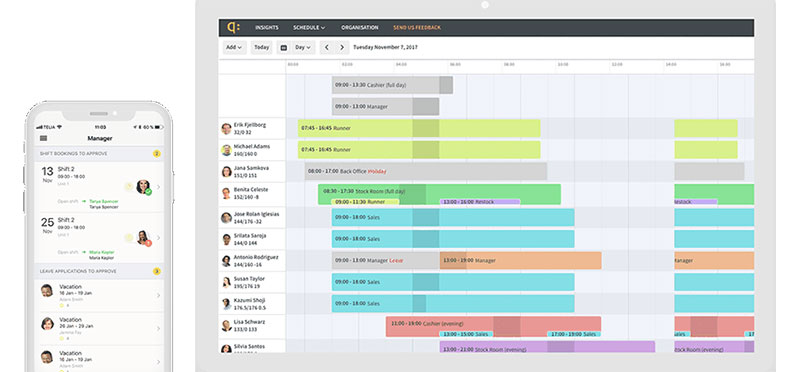The image size is (800, 372).
Task: Click the Send Us Feedback link
Action: coord(417,28)
